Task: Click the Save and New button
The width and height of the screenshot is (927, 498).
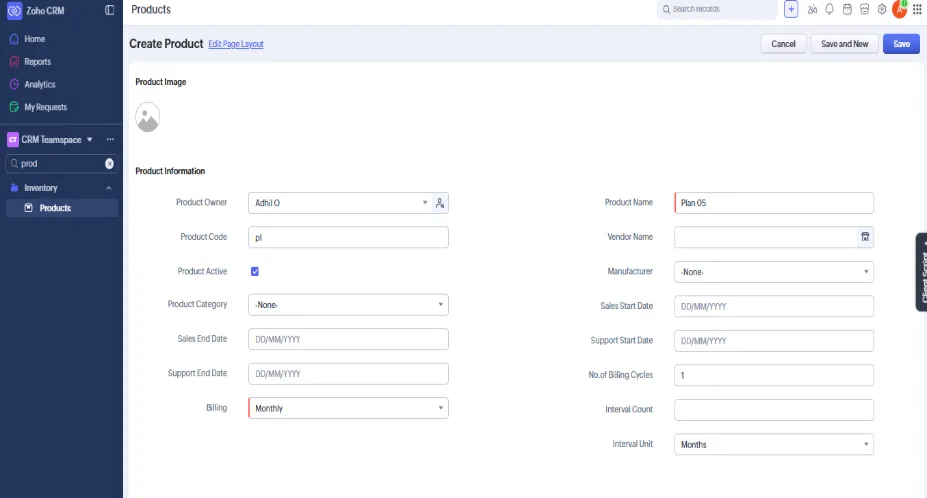Action: pyautogui.click(x=844, y=44)
